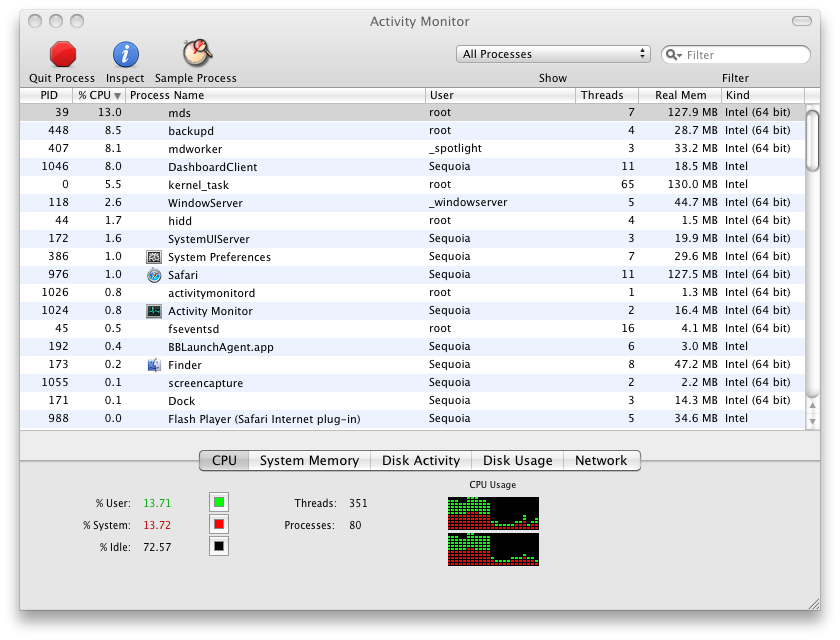Viewport: 840px width, 640px height.
Task: Select the System Preferences process name
Action: click(x=219, y=257)
